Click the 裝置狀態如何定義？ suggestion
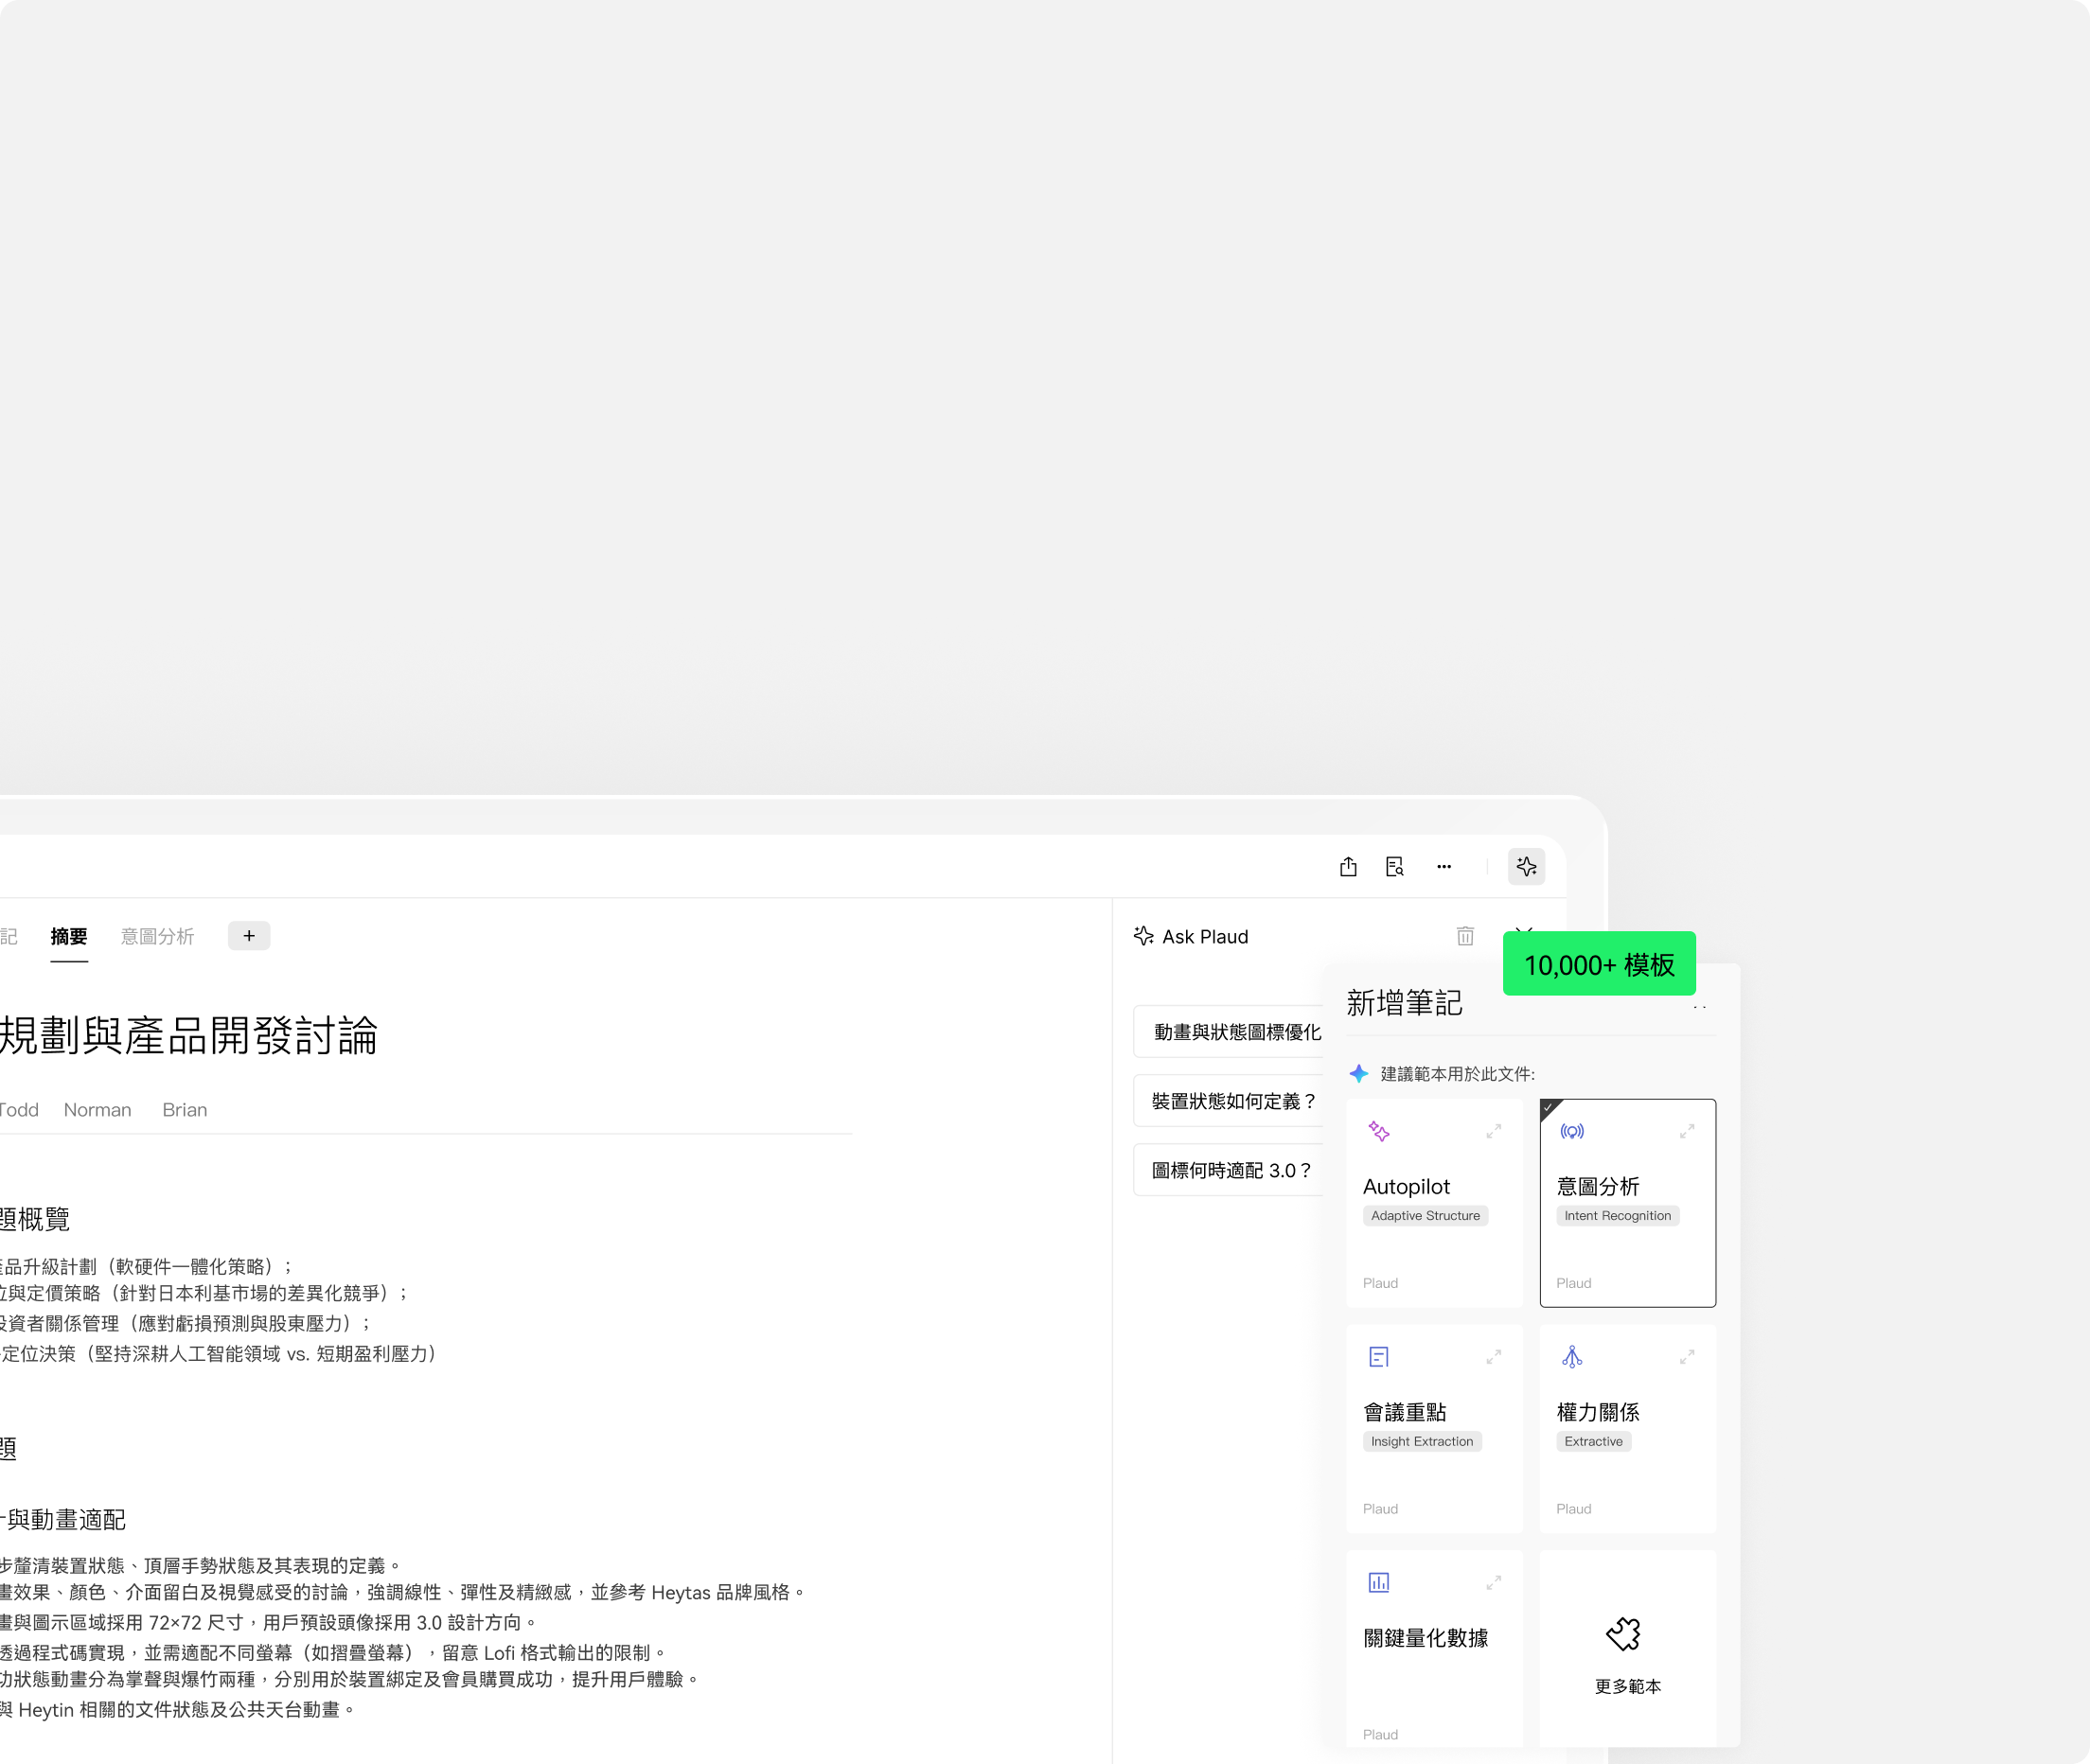 click(1233, 1101)
